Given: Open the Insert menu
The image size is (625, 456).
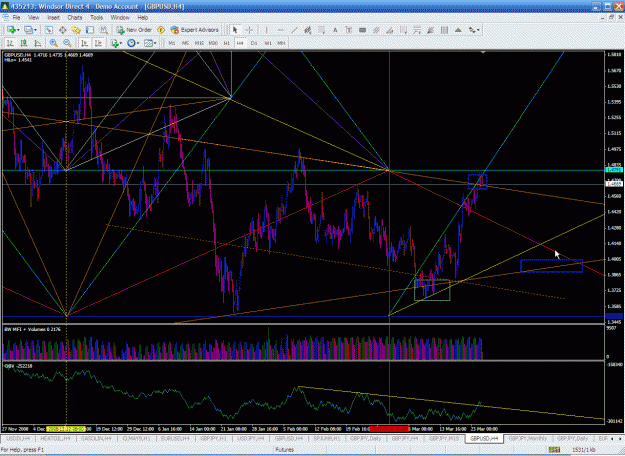Looking at the screenshot, I should pos(53,18).
